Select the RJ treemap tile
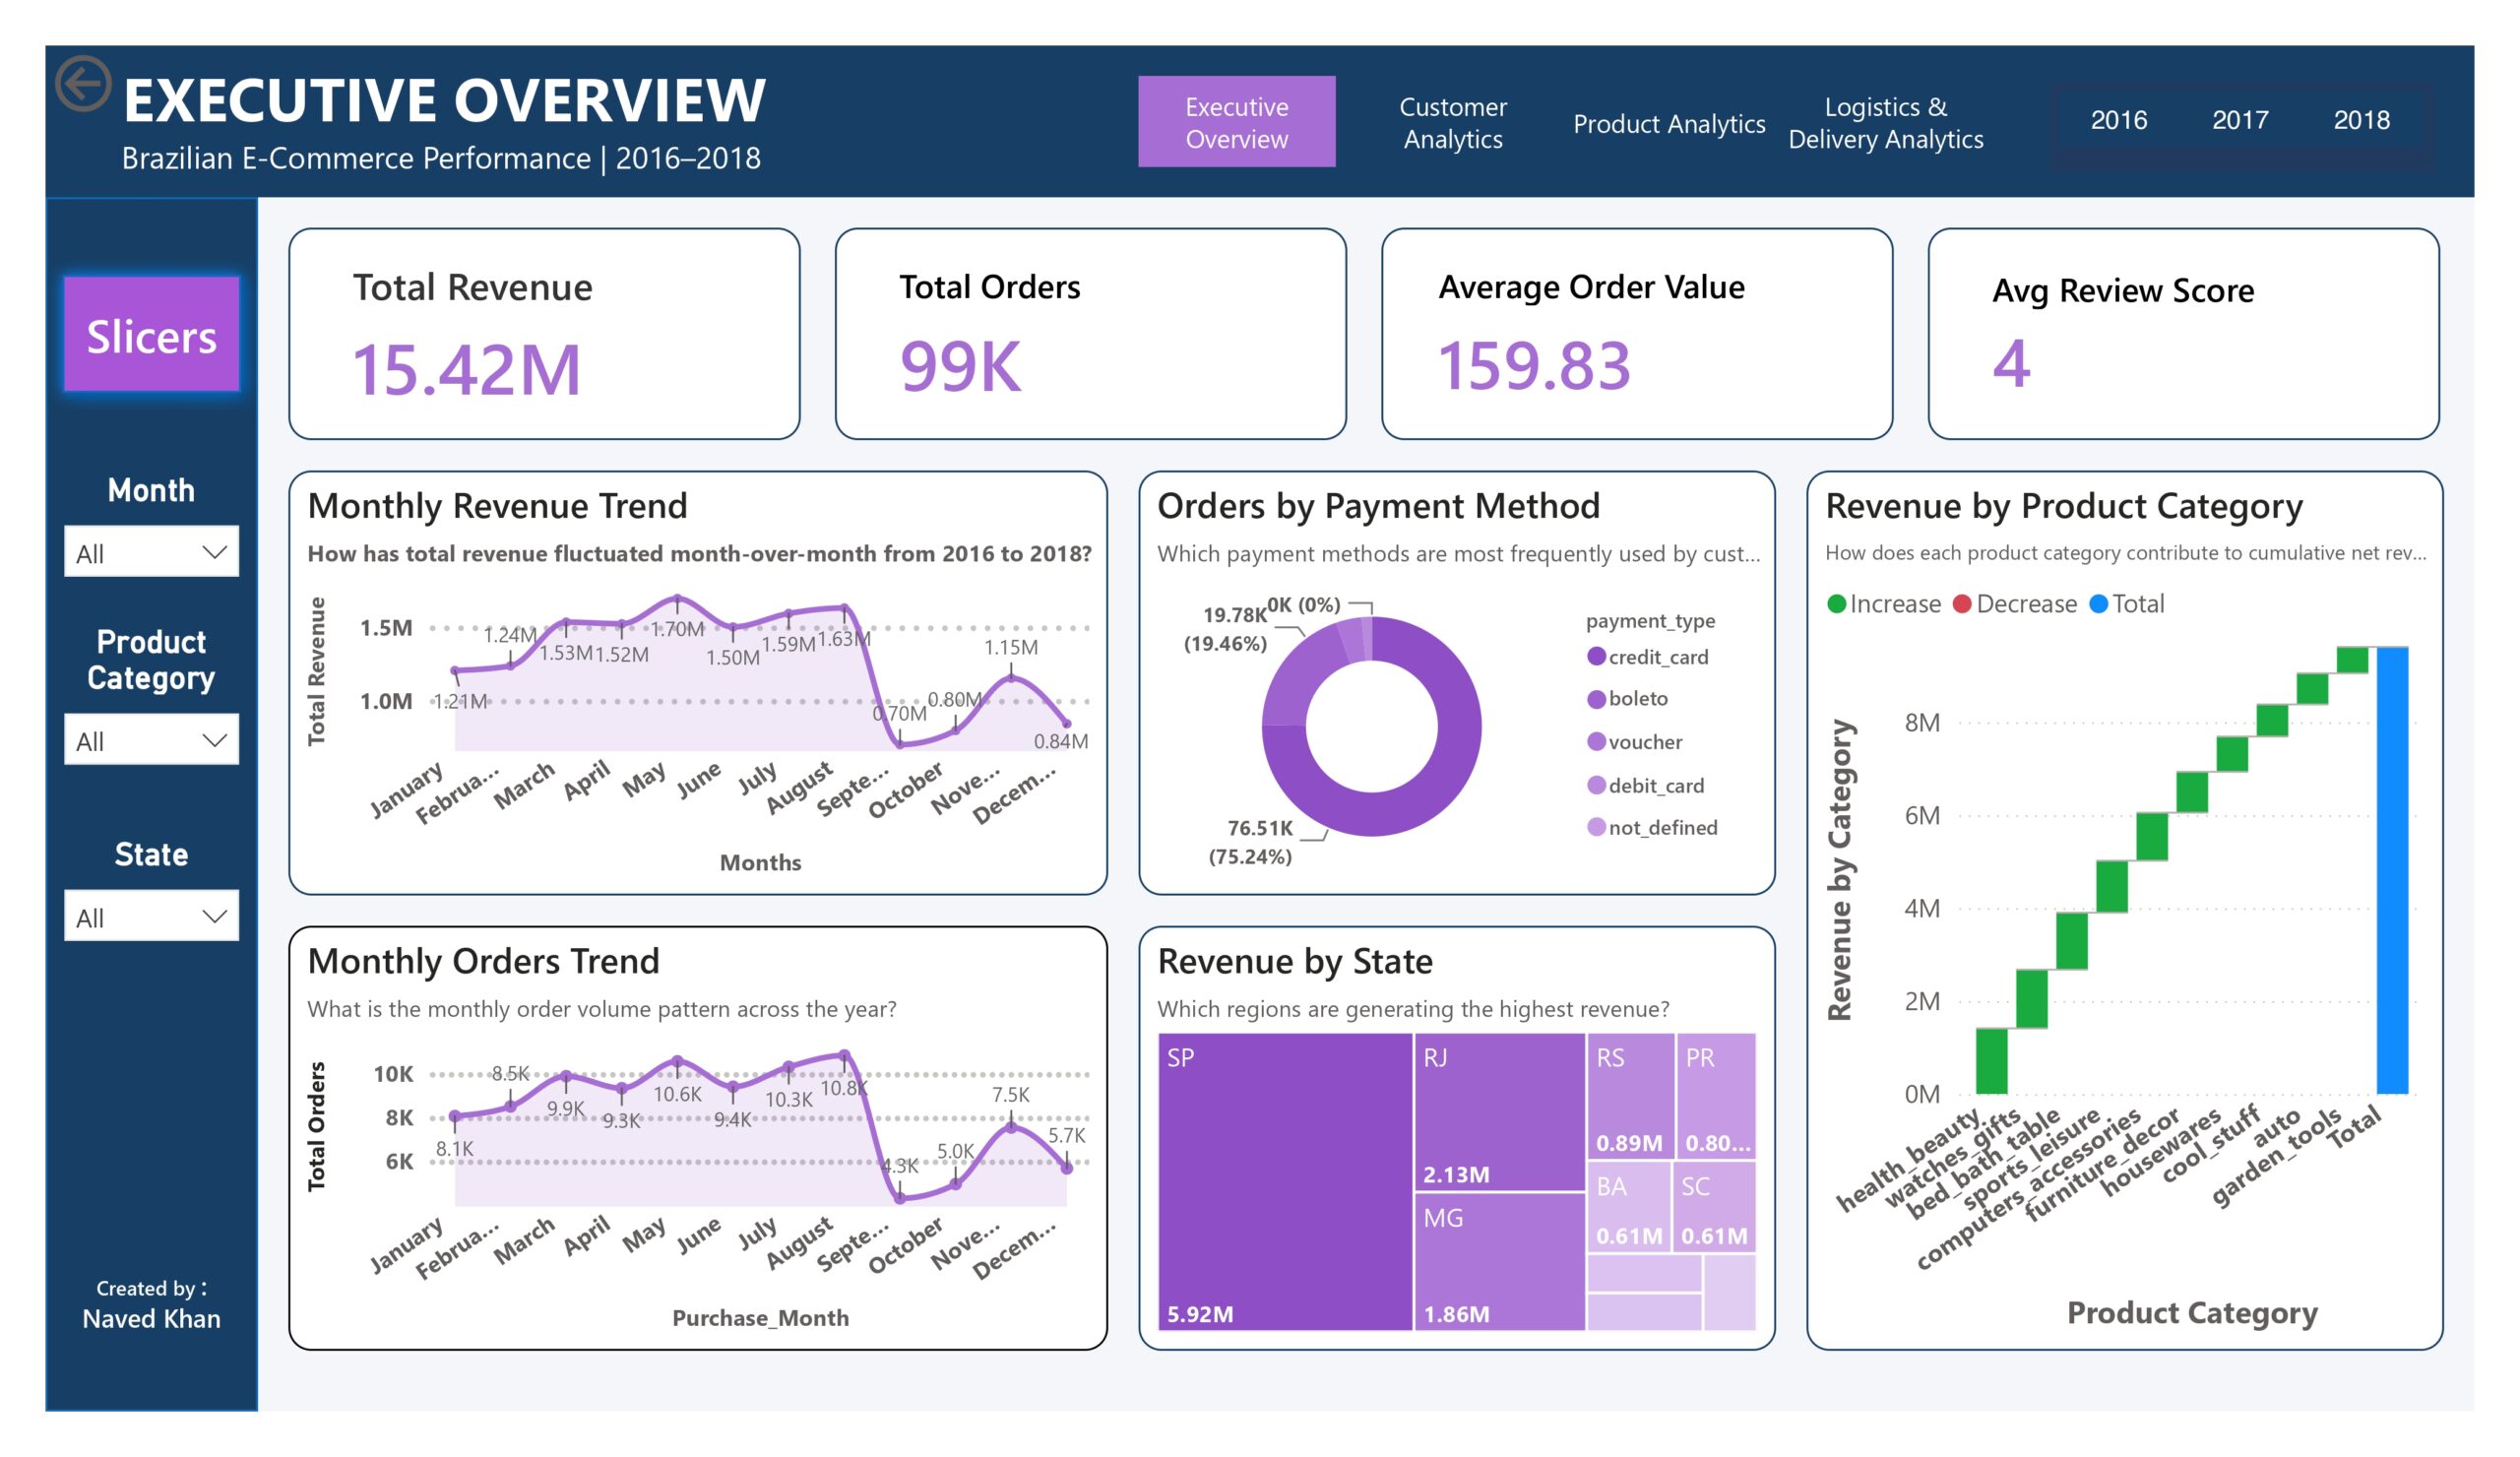The height and width of the screenshot is (1457, 2520). (x=1499, y=1112)
